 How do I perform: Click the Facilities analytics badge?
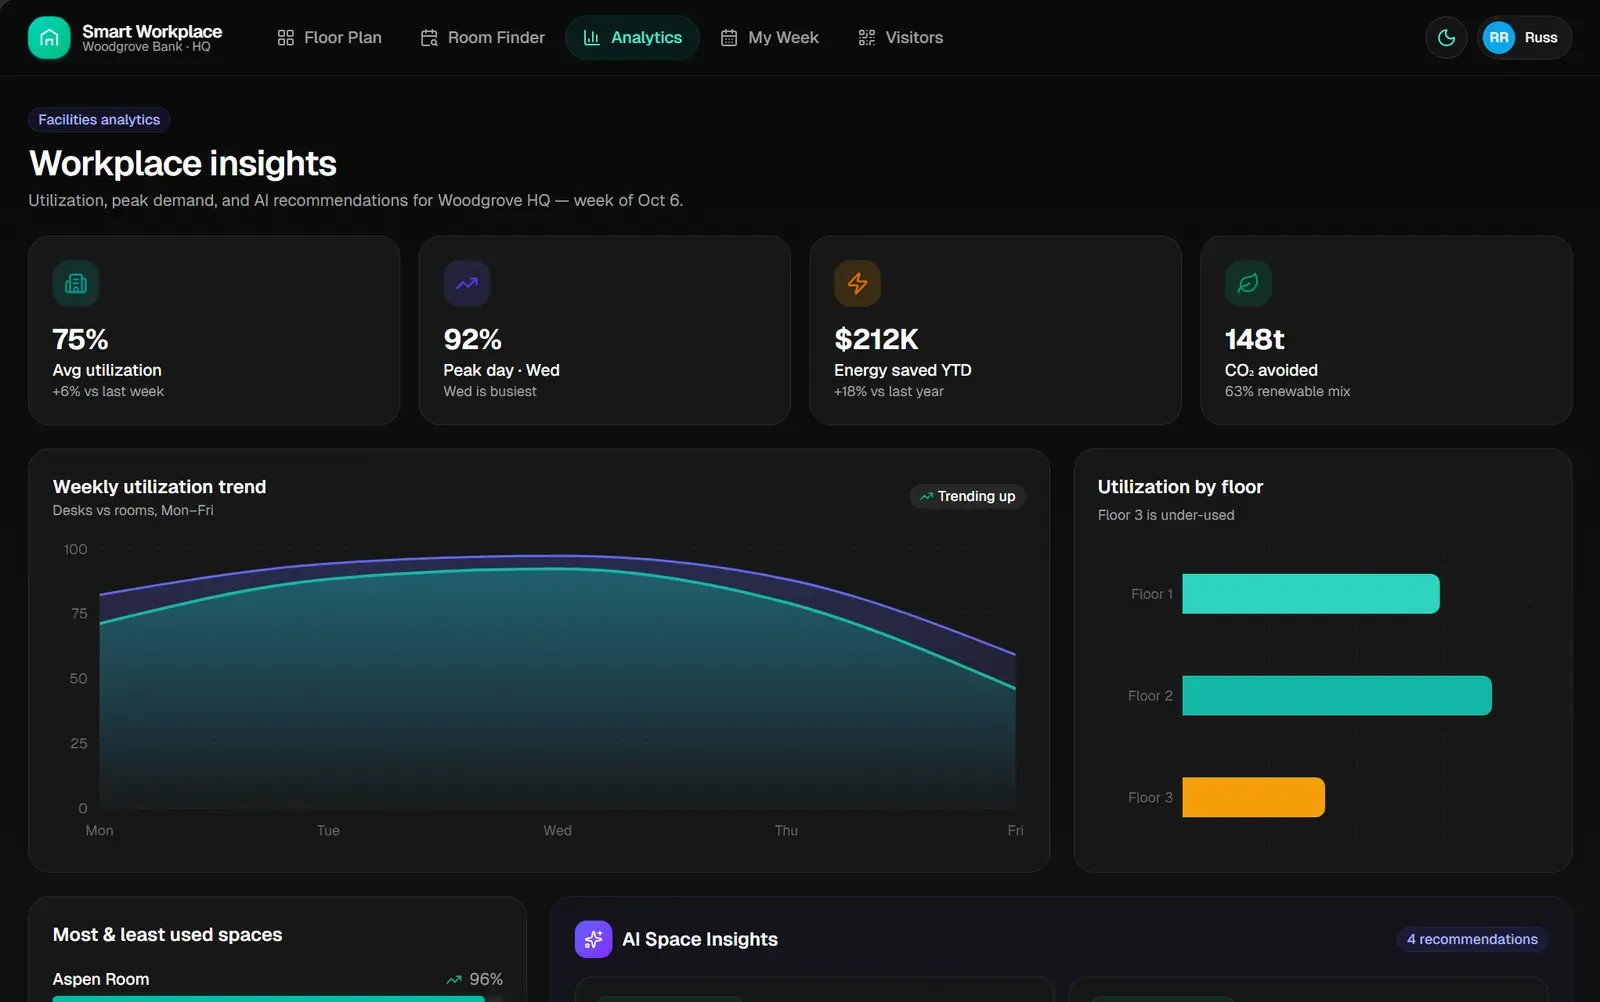99,120
